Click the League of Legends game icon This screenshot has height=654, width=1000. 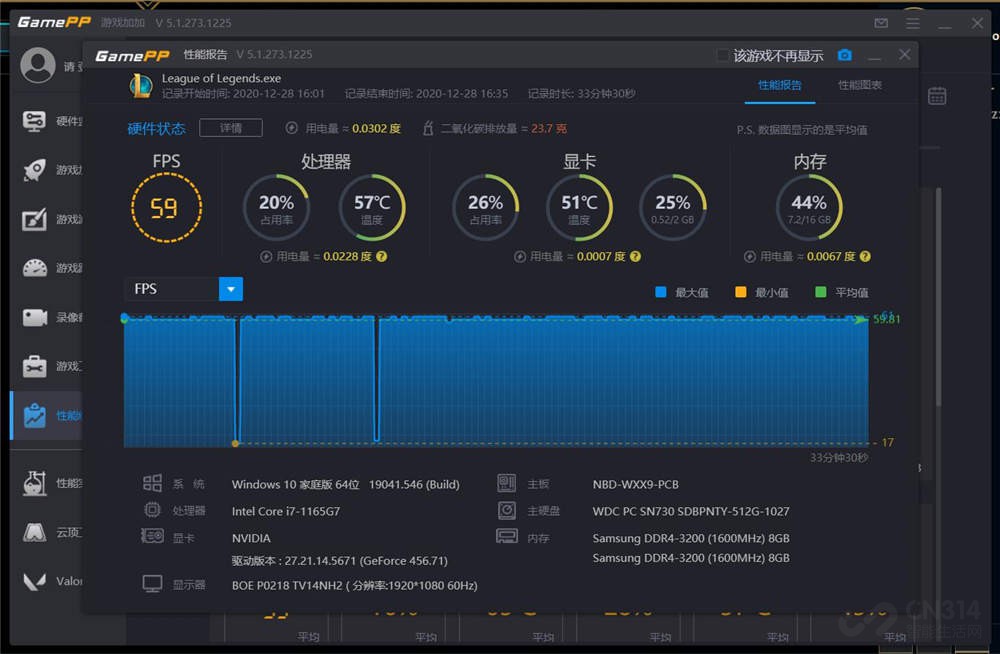141,85
